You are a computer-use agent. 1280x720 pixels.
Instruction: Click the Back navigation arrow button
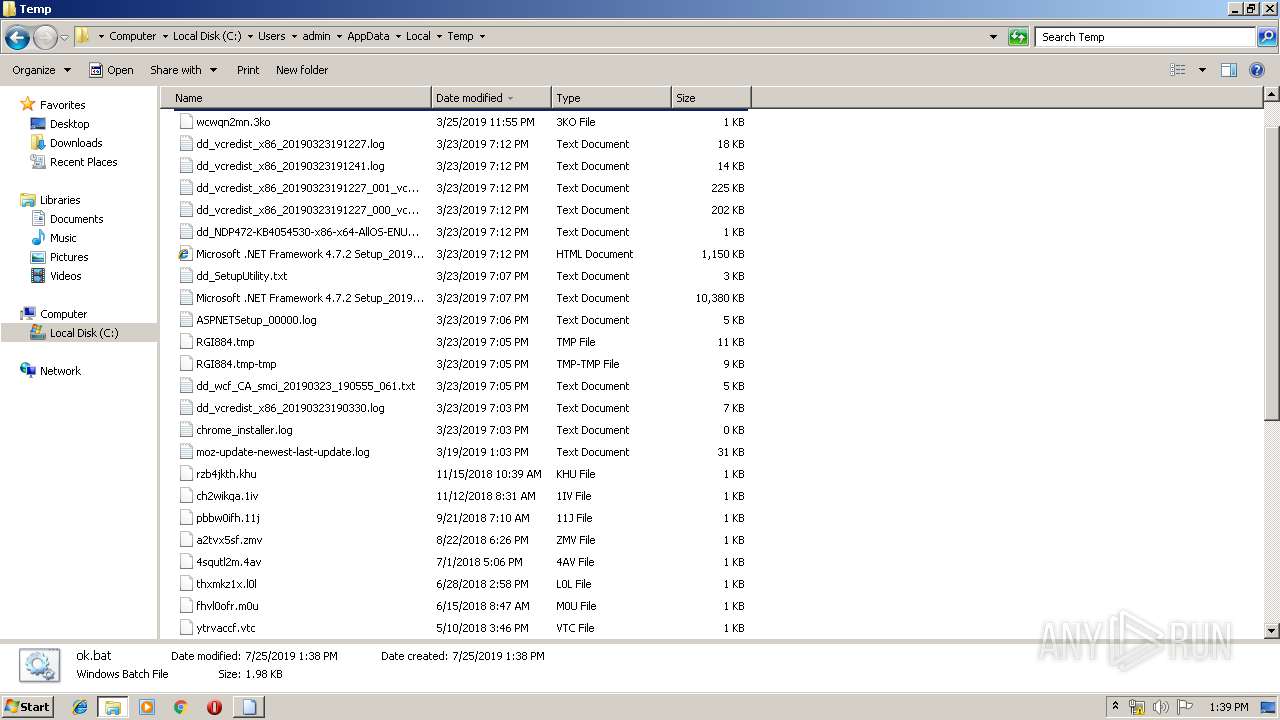point(17,37)
